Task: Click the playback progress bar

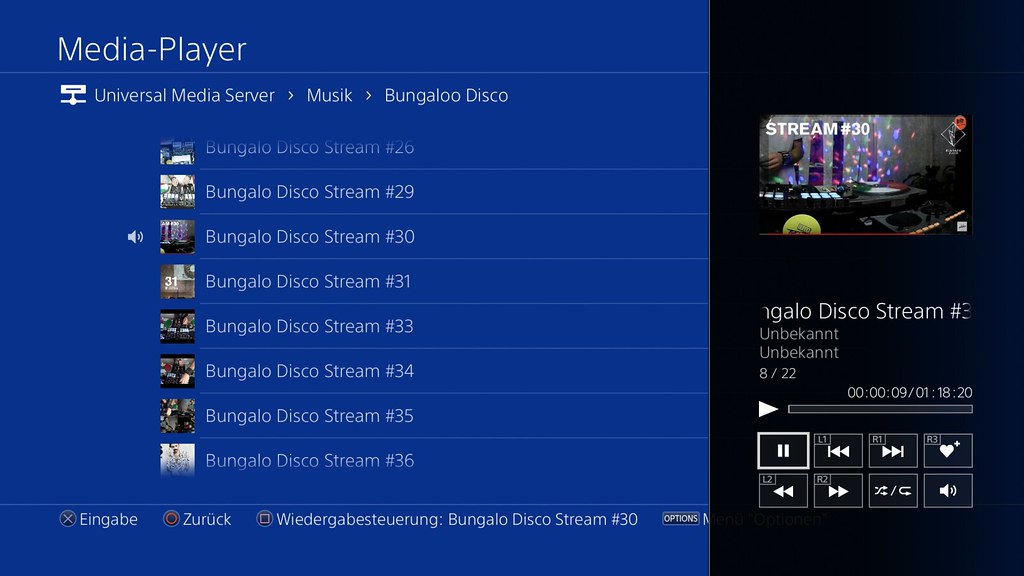Action: [880, 409]
